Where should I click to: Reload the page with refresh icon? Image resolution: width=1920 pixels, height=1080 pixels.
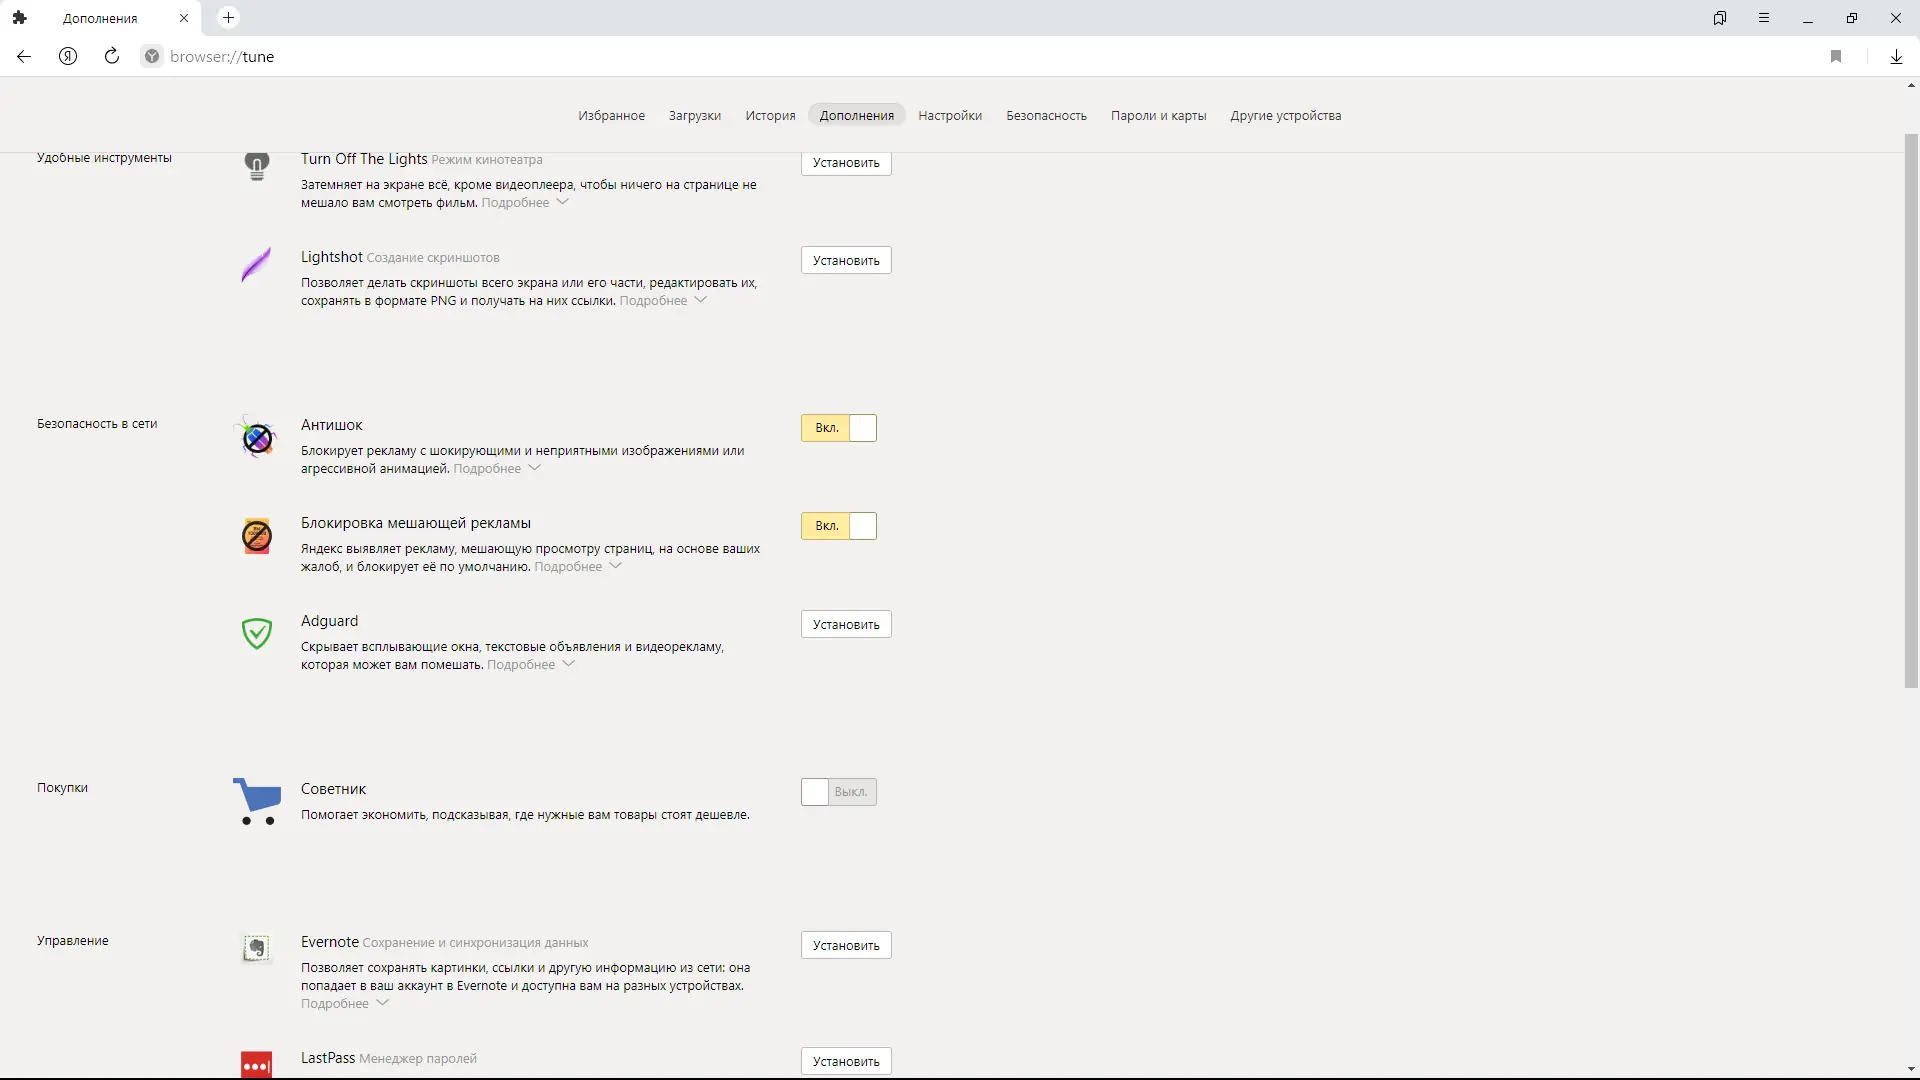tap(112, 57)
